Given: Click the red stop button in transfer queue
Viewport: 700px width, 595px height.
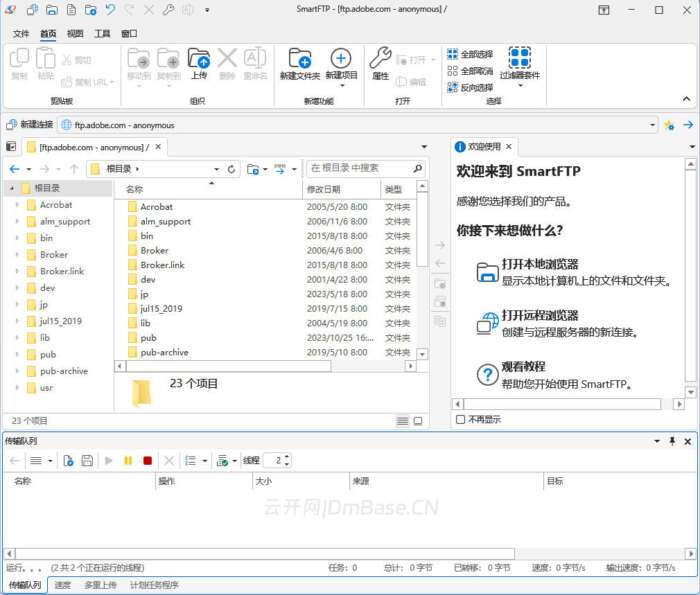Looking at the screenshot, I should pos(147,461).
